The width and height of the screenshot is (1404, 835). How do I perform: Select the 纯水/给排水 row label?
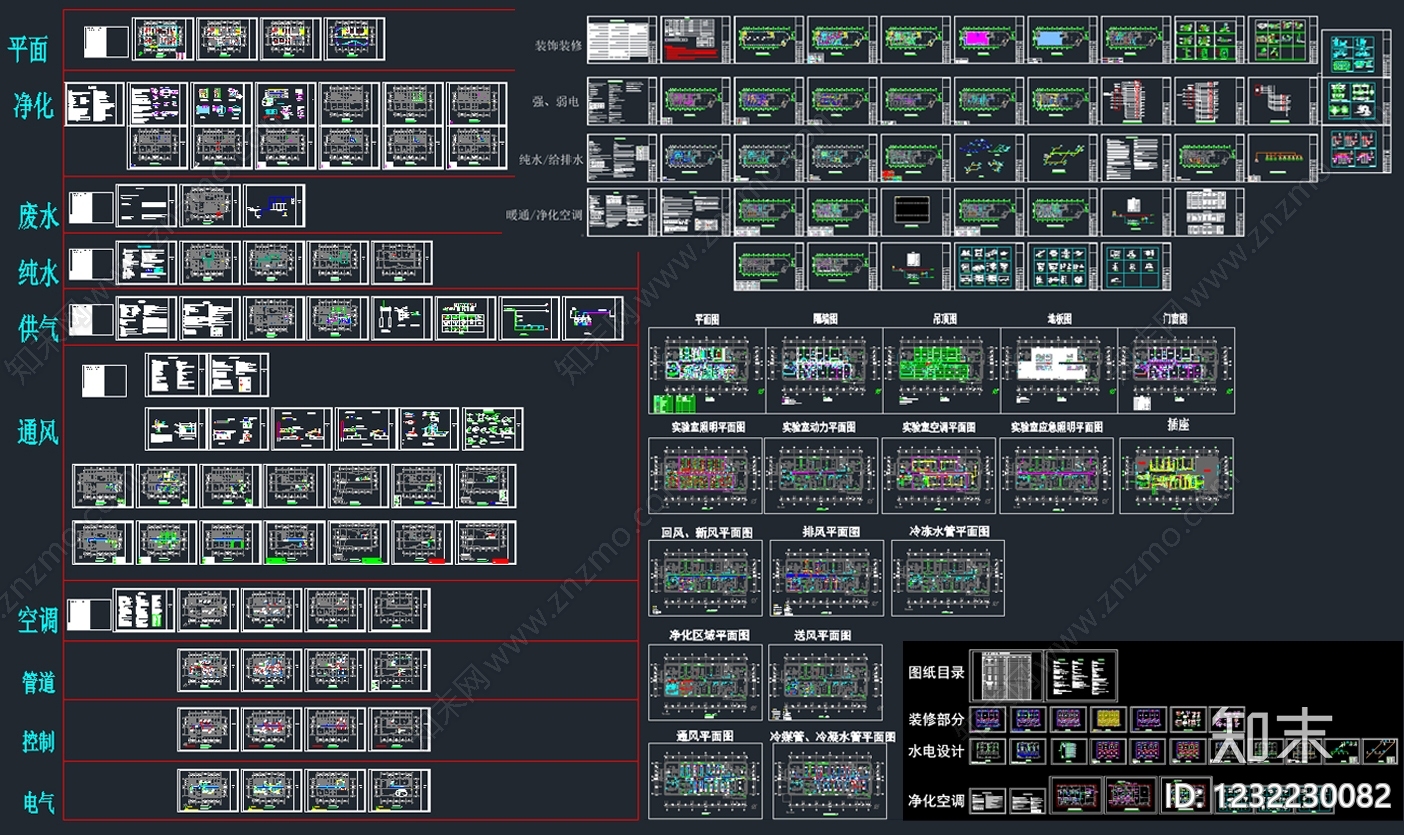click(x=551, y=158)
